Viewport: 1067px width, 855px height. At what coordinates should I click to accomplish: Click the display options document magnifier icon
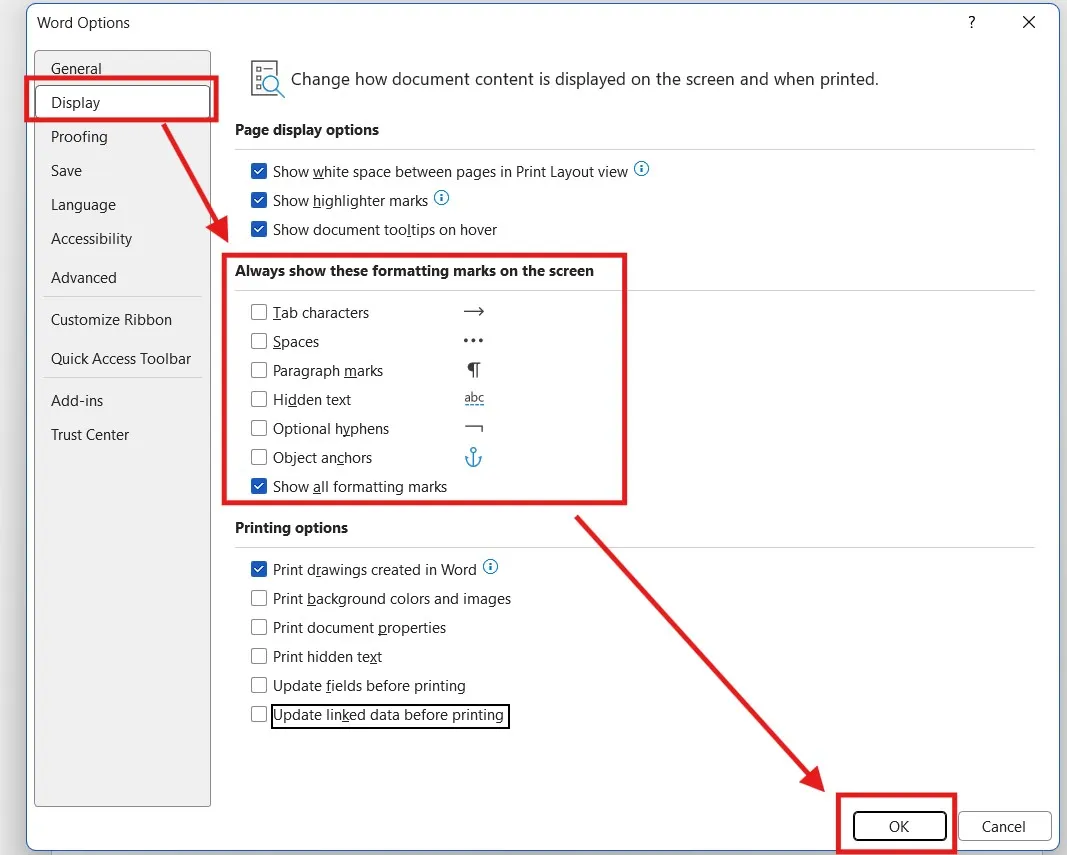click(267, 78)
